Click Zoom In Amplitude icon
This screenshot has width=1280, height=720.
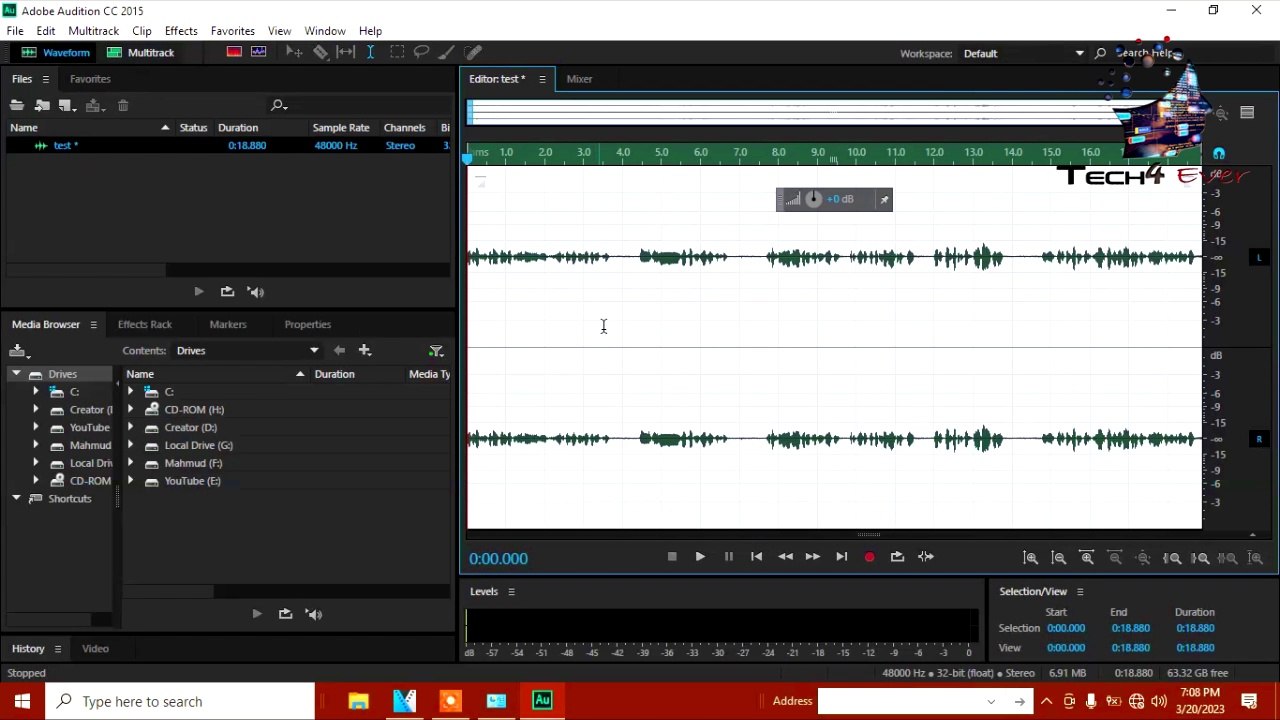click(1030, 558)
